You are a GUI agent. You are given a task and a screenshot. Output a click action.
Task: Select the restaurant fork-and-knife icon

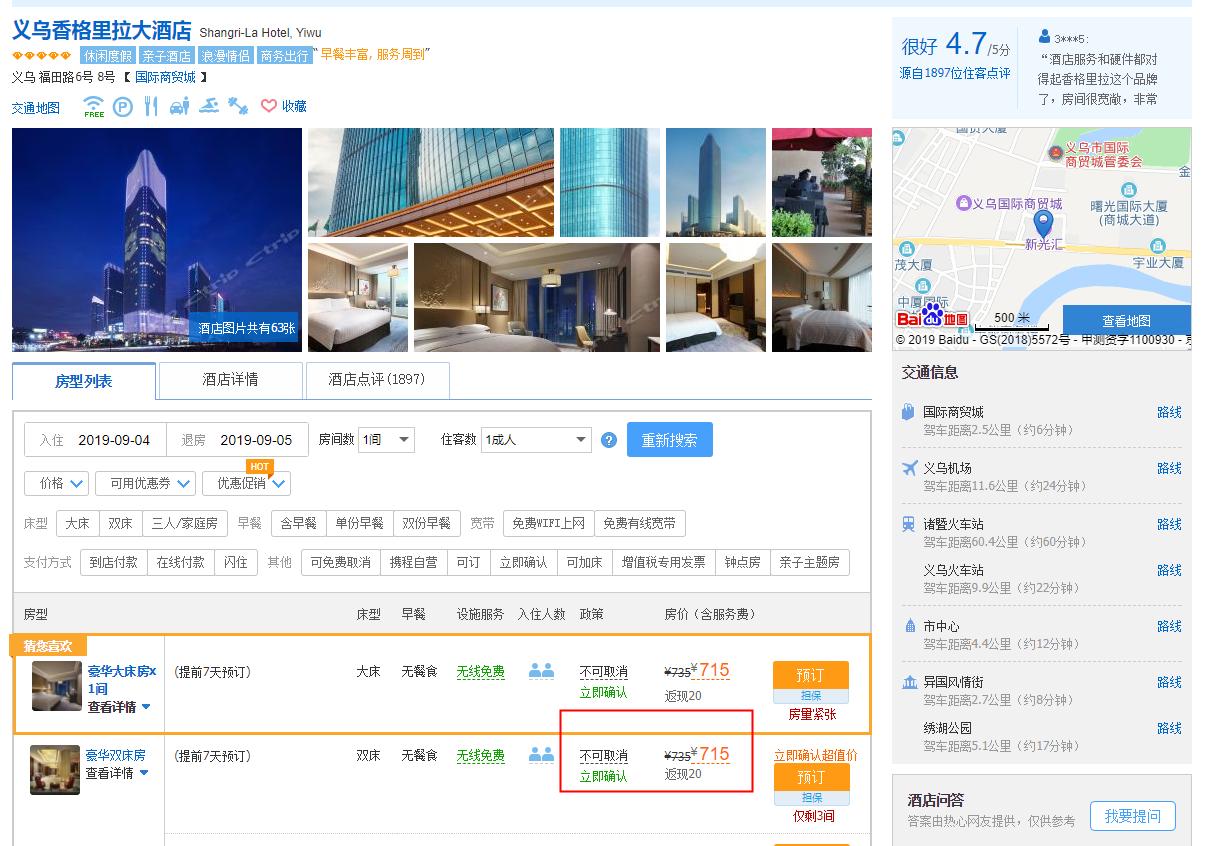[x=151, y=104]
